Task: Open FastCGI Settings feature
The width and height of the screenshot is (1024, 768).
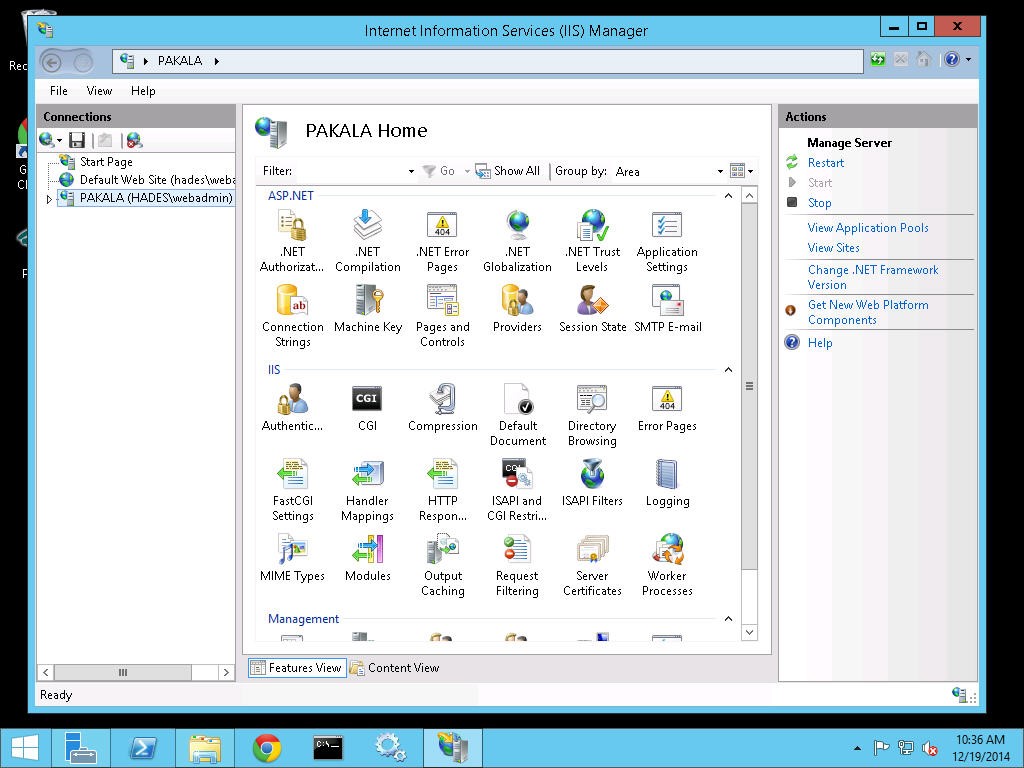Action: pos(292,490)
